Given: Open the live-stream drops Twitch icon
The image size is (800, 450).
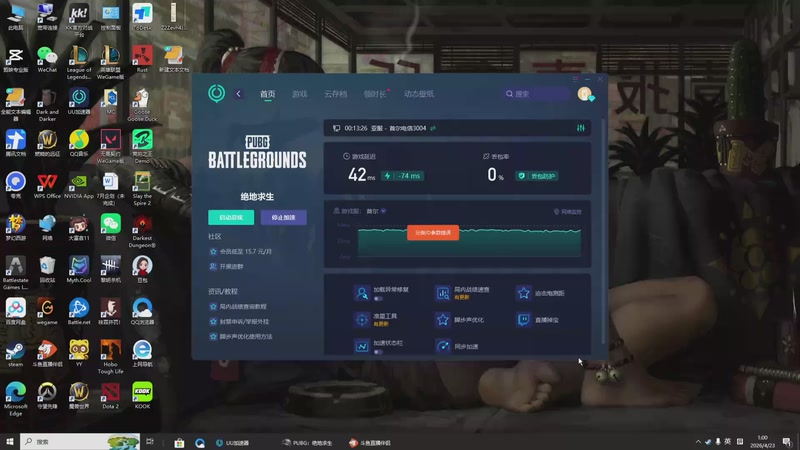Looking at the screenshot, I should pyautogui.click(x=523, y=320).
